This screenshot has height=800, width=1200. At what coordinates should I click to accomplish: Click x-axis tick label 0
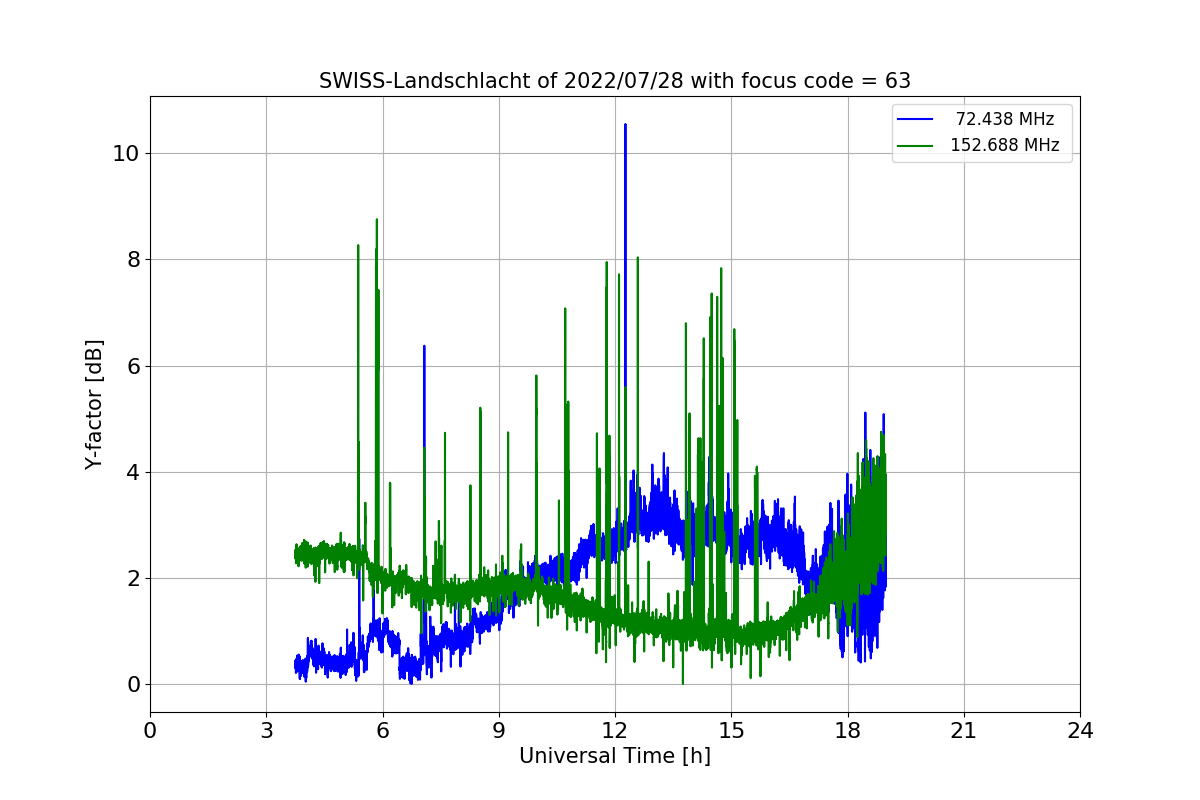point(150,731)
